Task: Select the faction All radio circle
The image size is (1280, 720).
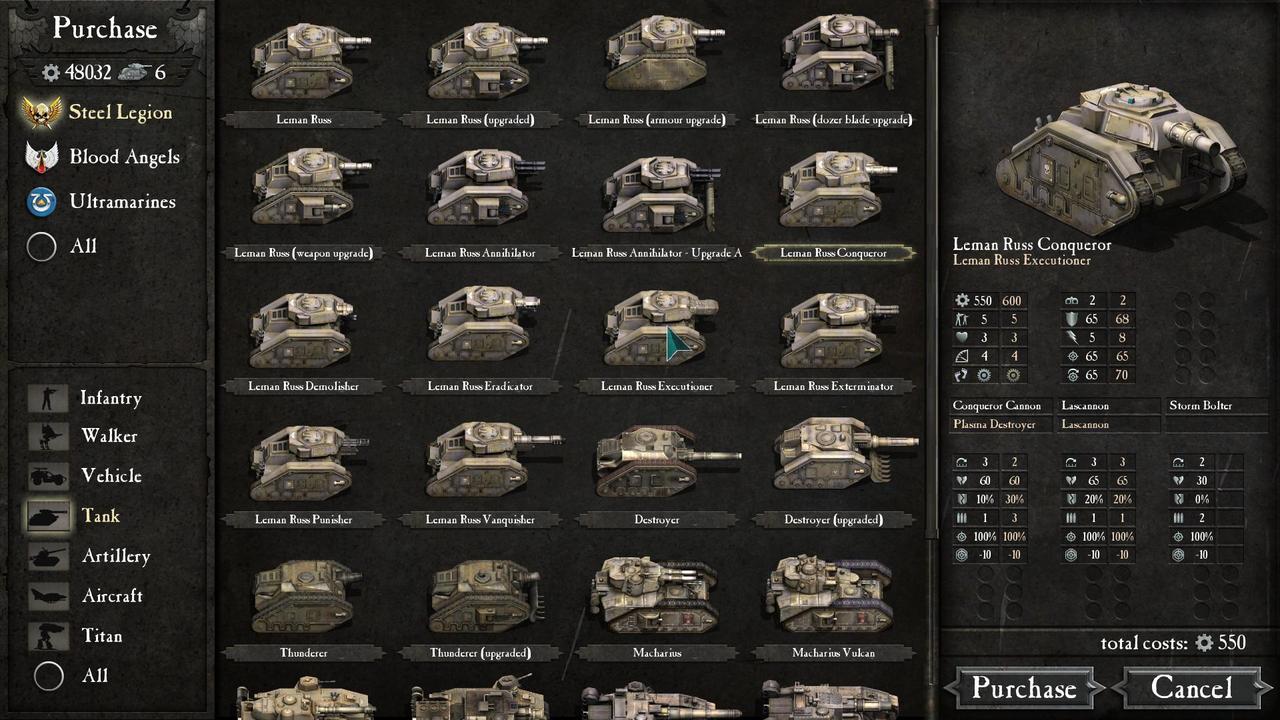Action: (42, 246)
